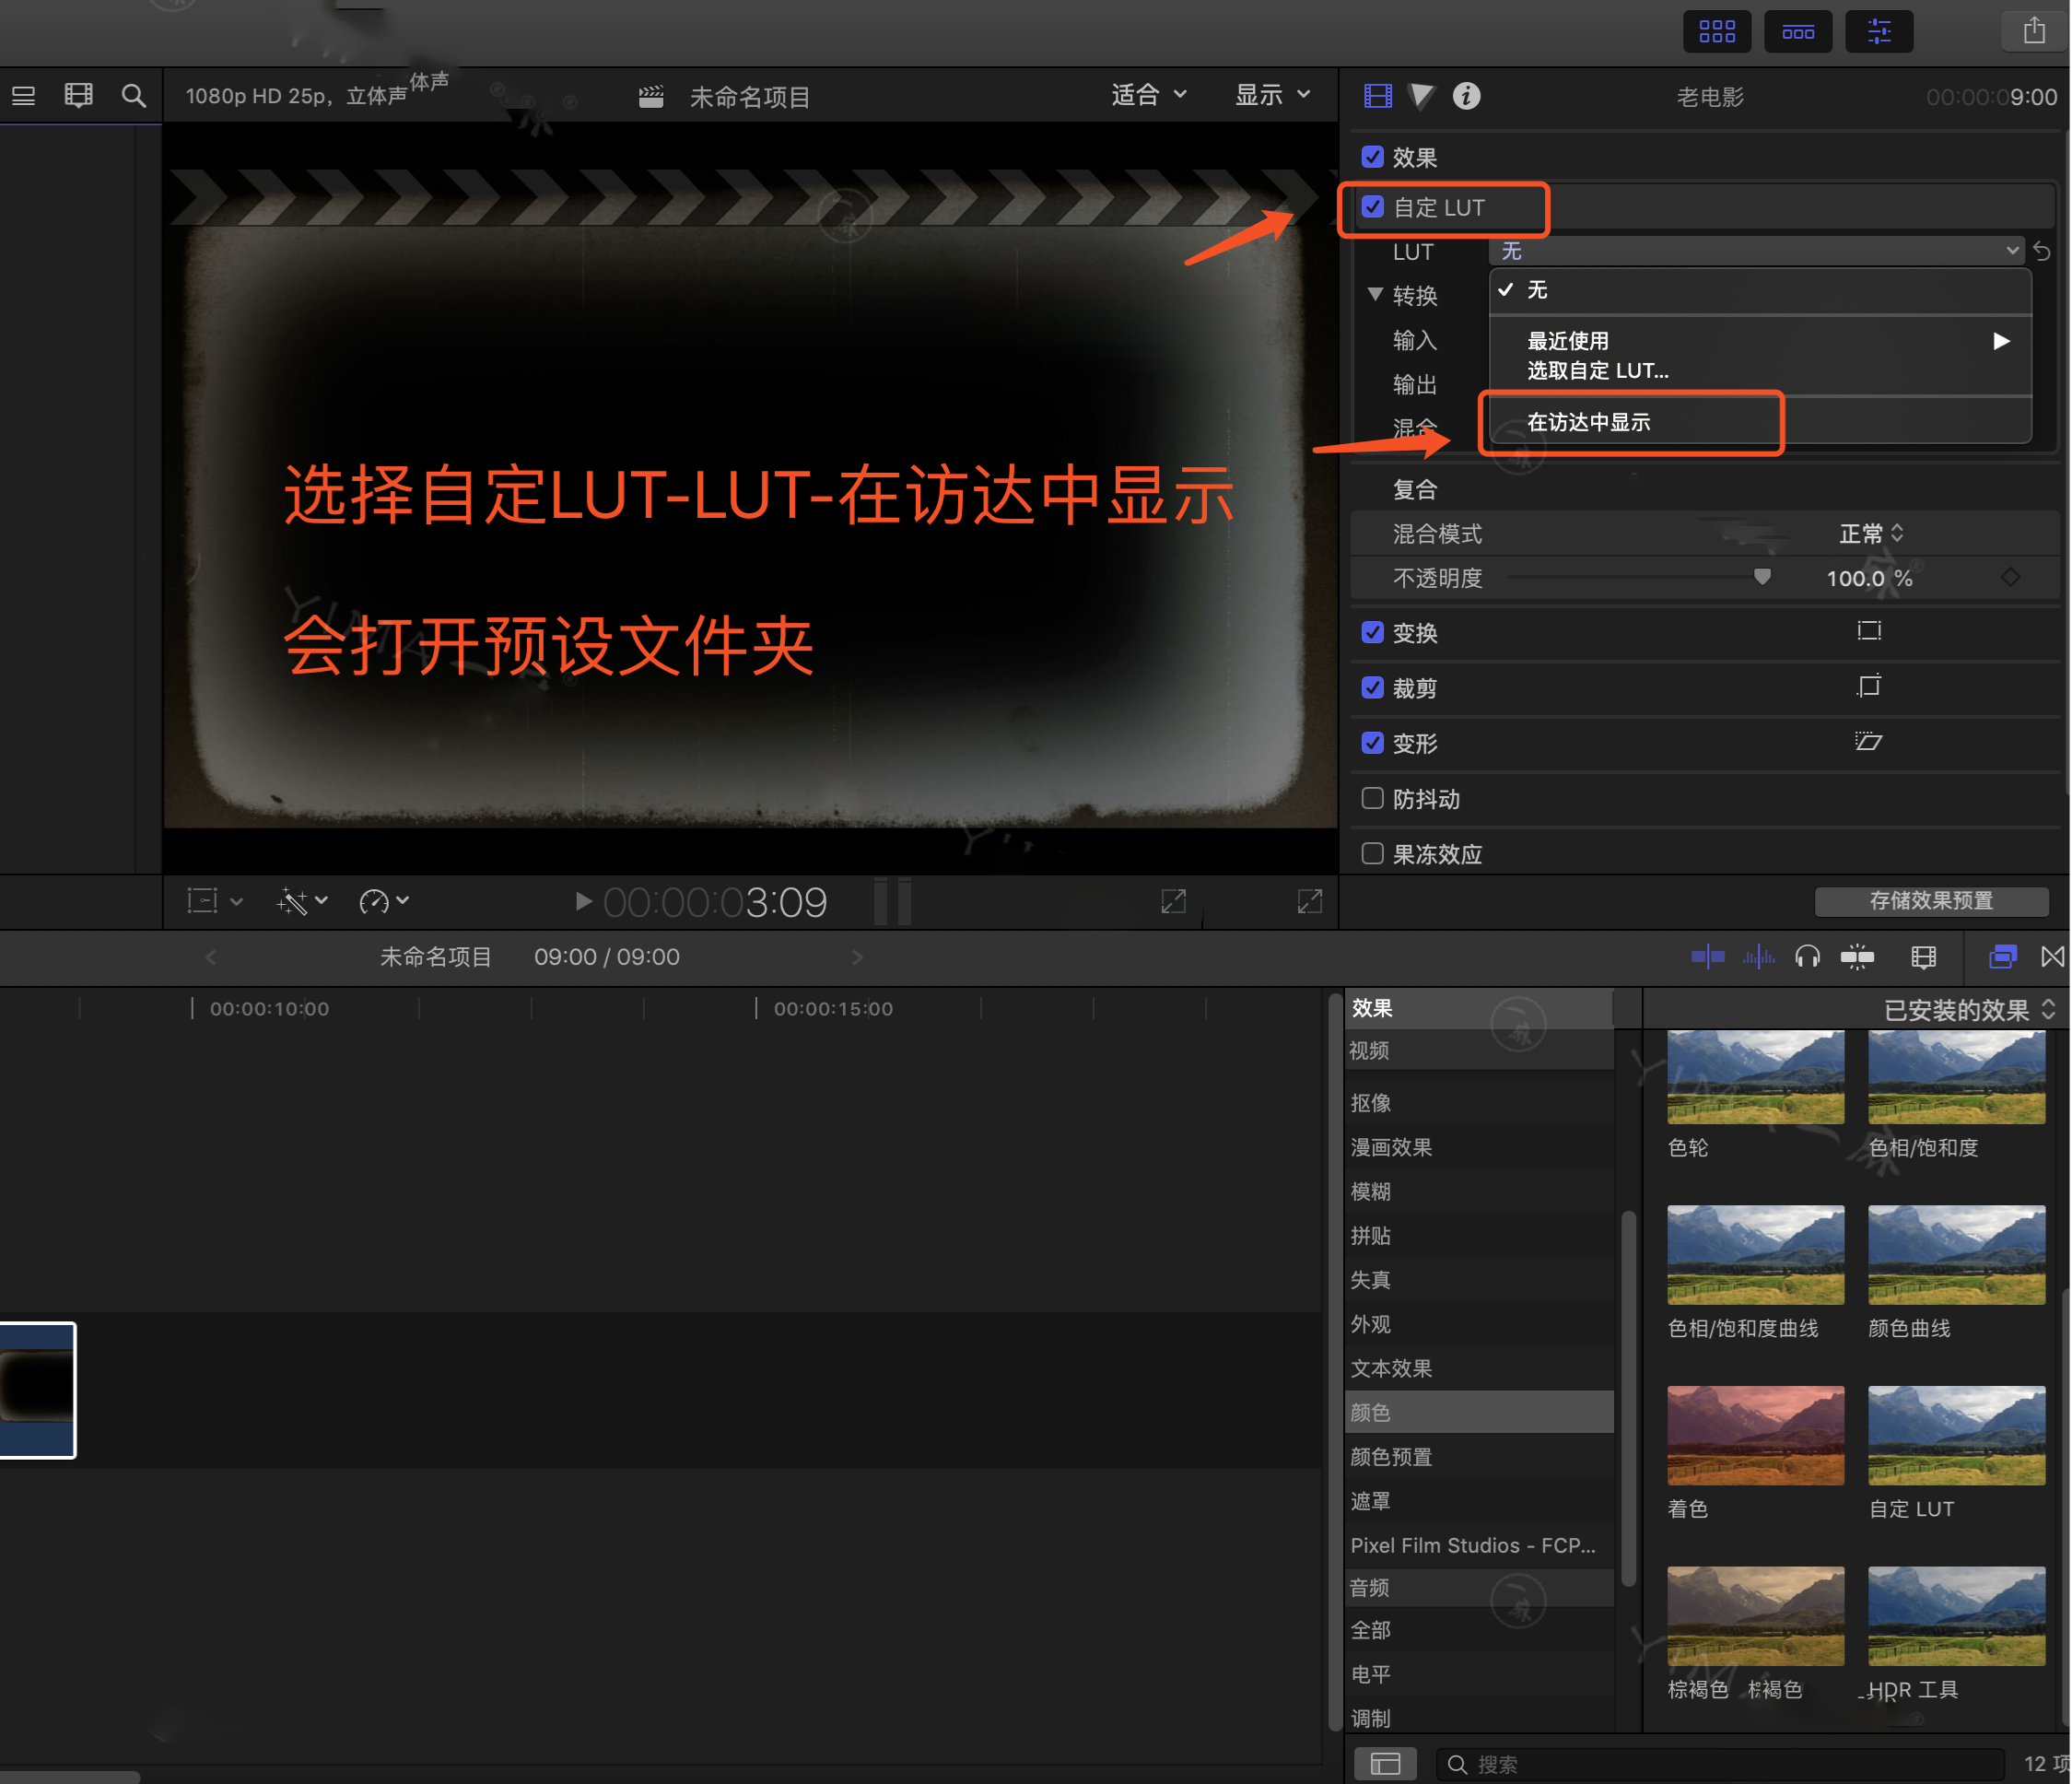Screen dimensions: 2072x1784
Task: Click the 100.0 % opacity value
Action: (x=1868, y=578)
